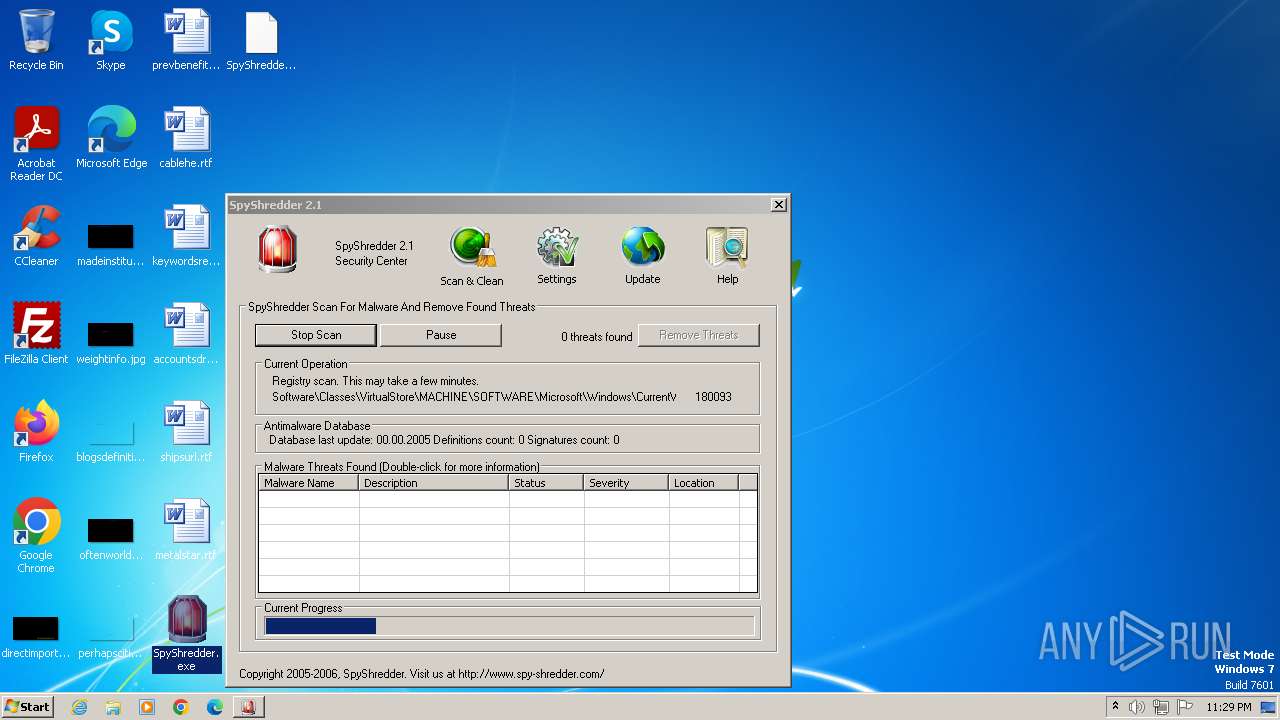Open File Explorer from the taskbar
1280x720 pixels.
[113, 707]
